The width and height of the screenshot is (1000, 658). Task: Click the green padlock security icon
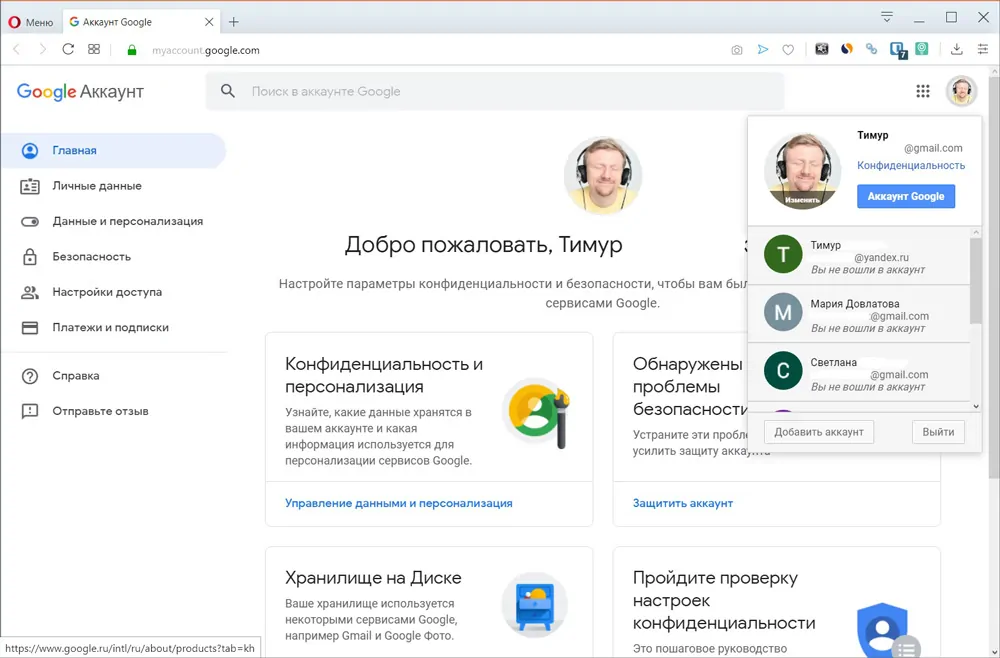point(132,50)
